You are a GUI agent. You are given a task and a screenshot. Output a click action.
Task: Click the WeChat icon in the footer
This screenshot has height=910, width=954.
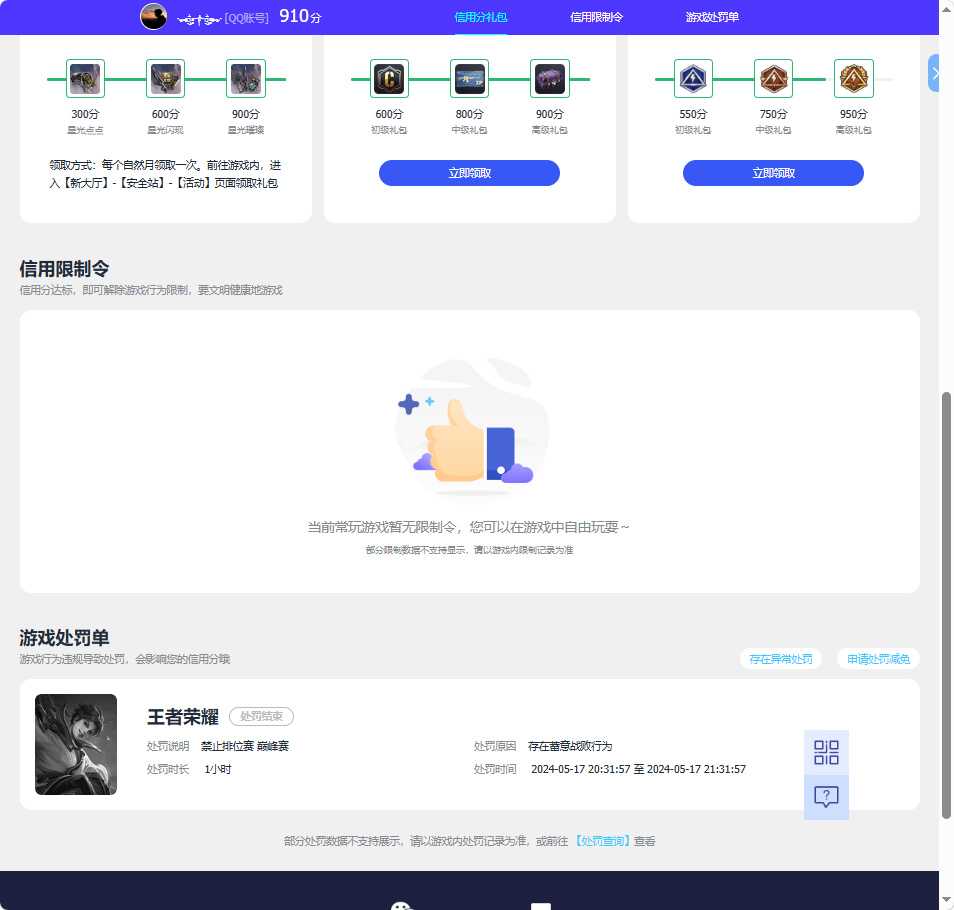pos(402,906)
